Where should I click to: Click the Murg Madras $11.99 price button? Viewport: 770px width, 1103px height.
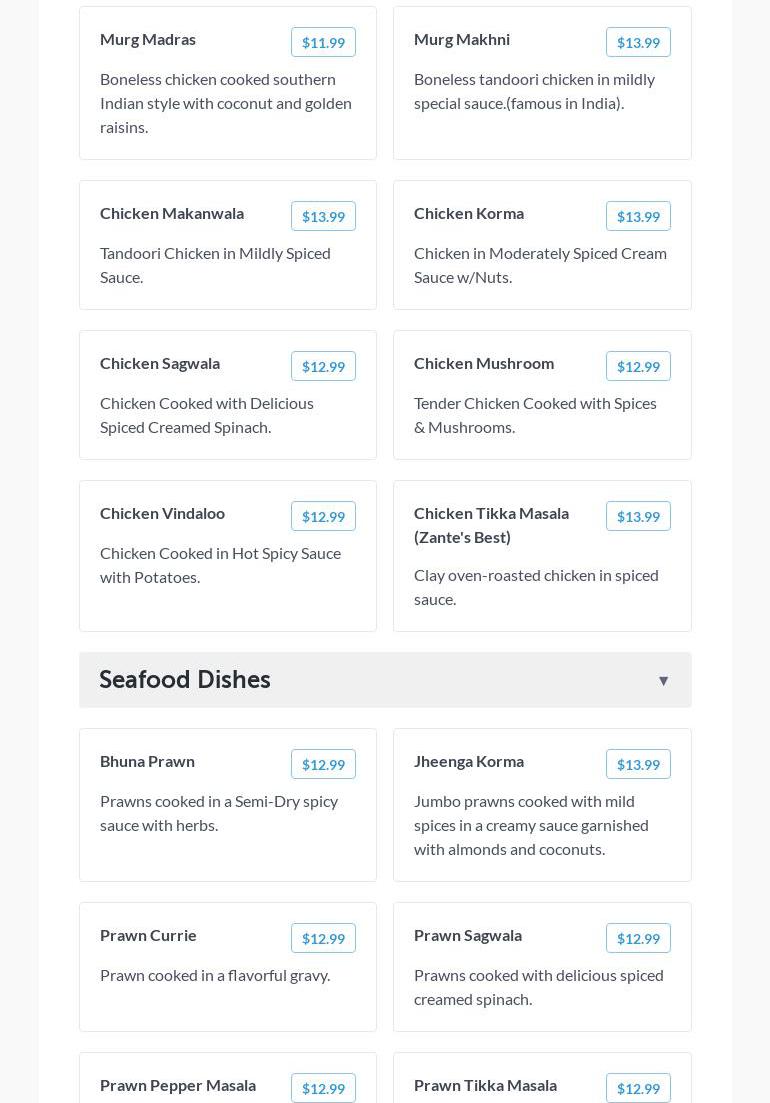[x=323, y=42]
